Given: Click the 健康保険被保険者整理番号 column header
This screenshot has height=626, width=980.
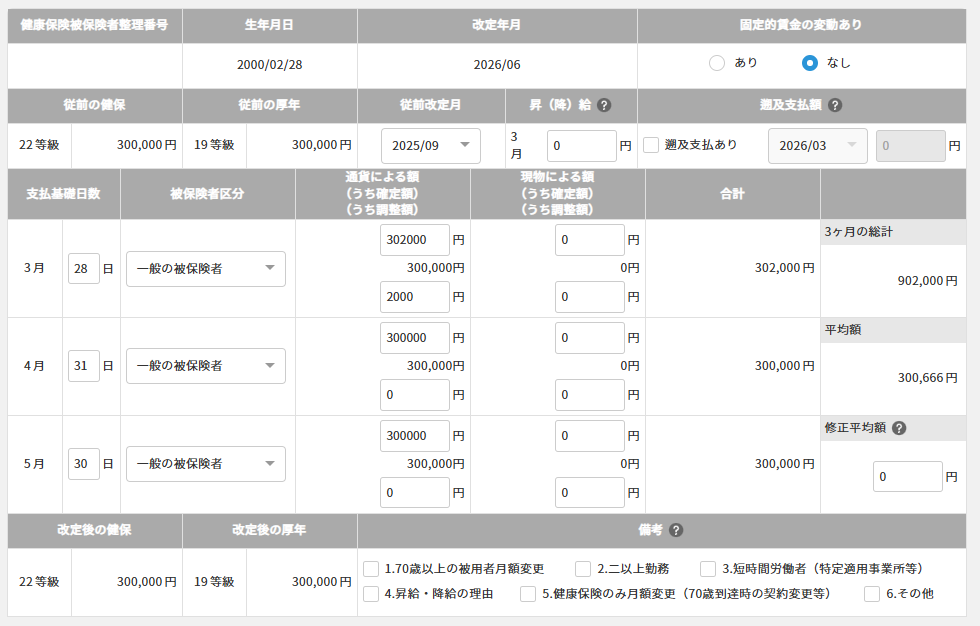Looking at the screenshot, I should 94,25.
